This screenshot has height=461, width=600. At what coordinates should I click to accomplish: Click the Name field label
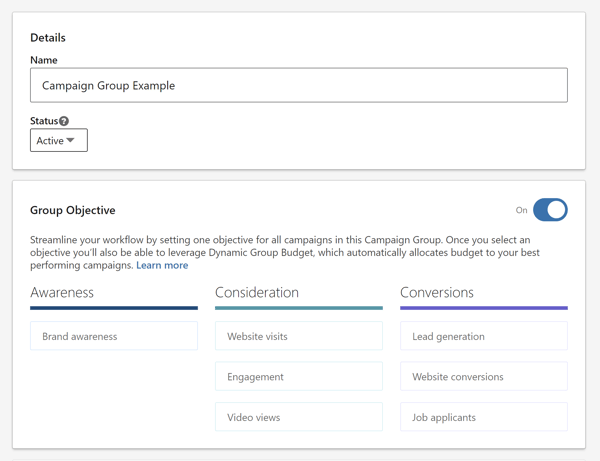click(44, 60)
